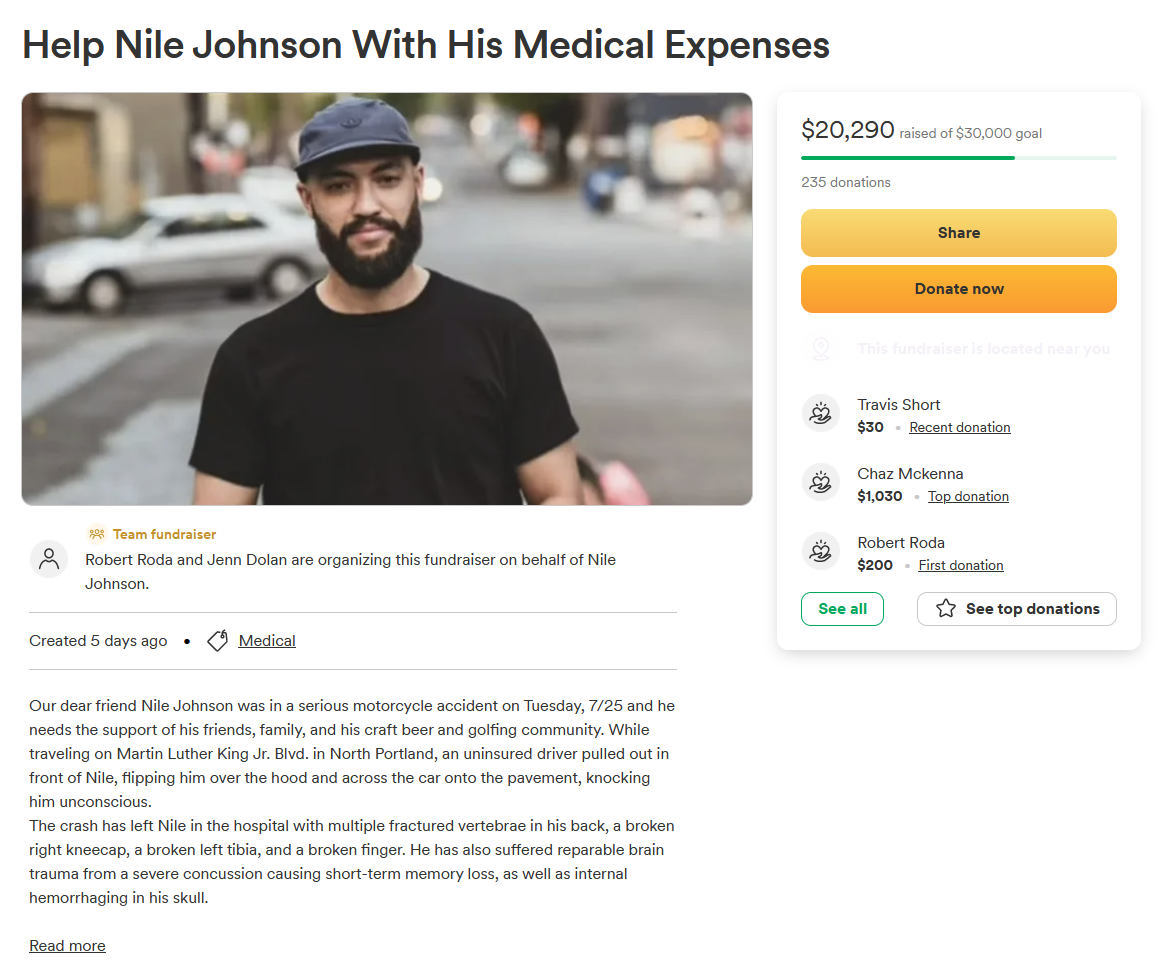Click Chaz Mckenna's donation heart icon
1162x965 pixels.
point(821,483)
